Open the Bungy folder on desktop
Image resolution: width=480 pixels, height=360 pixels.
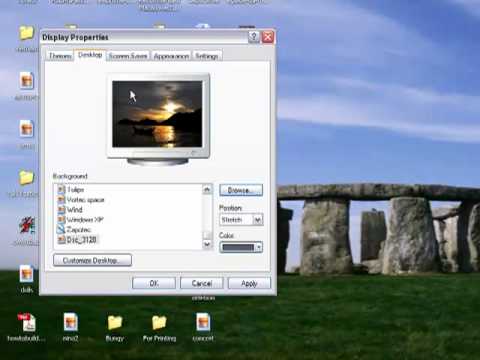coord(115,323)
